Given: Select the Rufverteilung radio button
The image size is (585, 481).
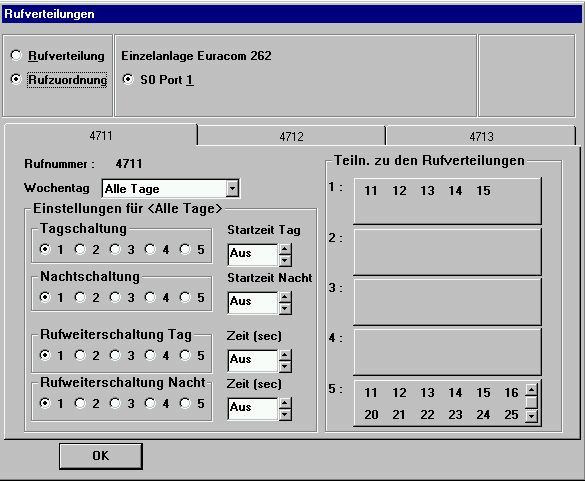Looking at the screenshot, I should [x=16, y=56].
